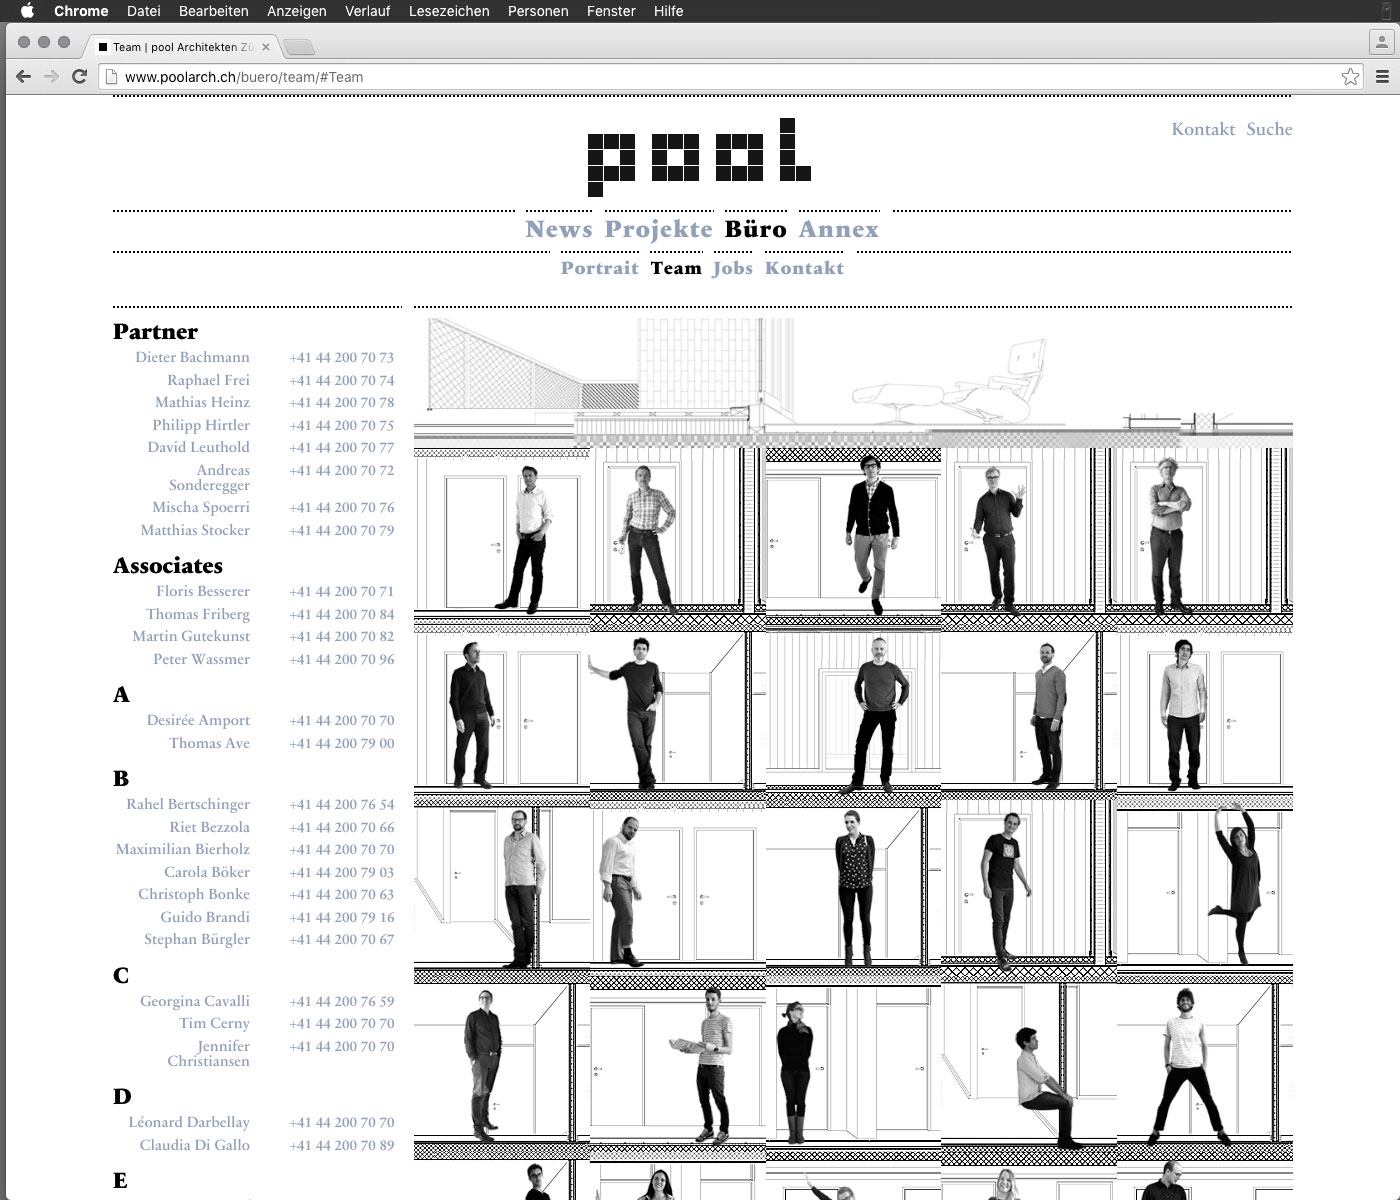
Task: Bookmark this page with the star icon
Action: 1350,77
